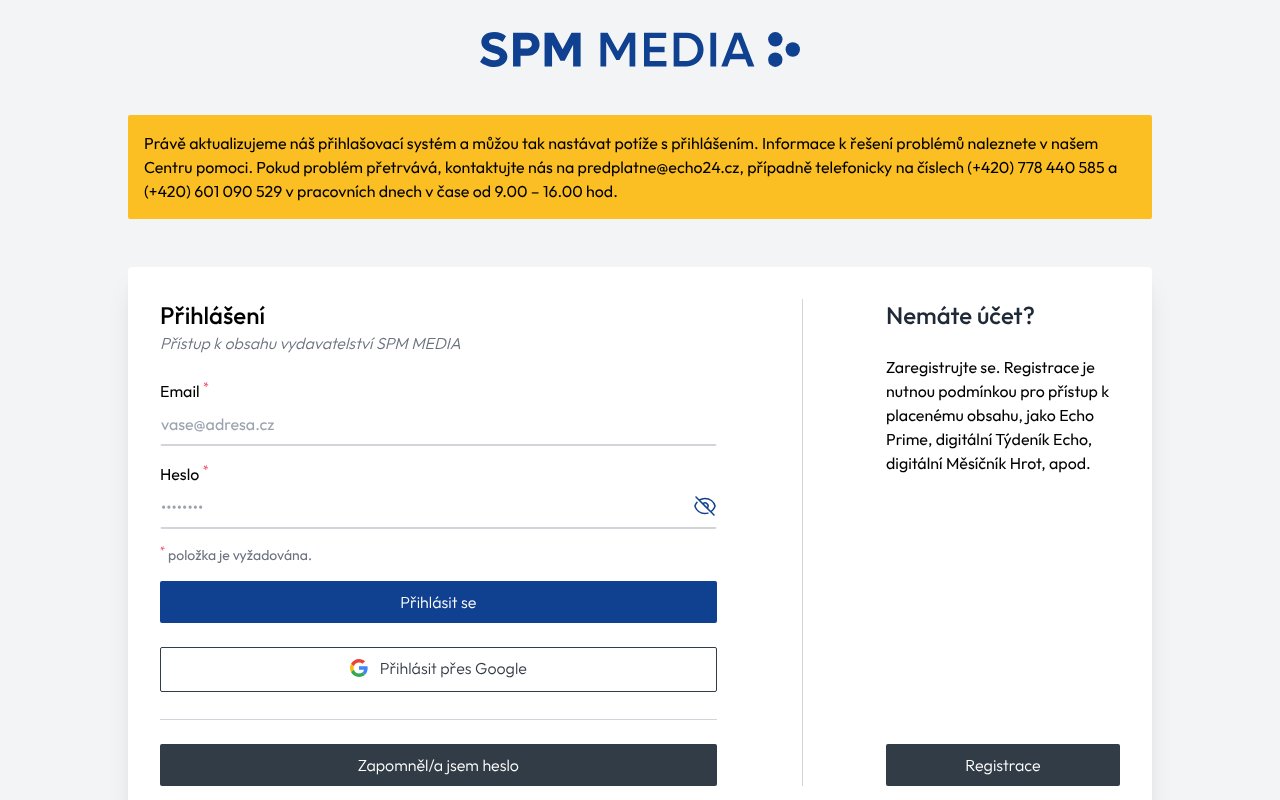This screenshot has width=1280, height=800.
Task: Click the three-dot symbol next to SPM MEDIA
Action: pyautogui.click(x=783, y=48)
